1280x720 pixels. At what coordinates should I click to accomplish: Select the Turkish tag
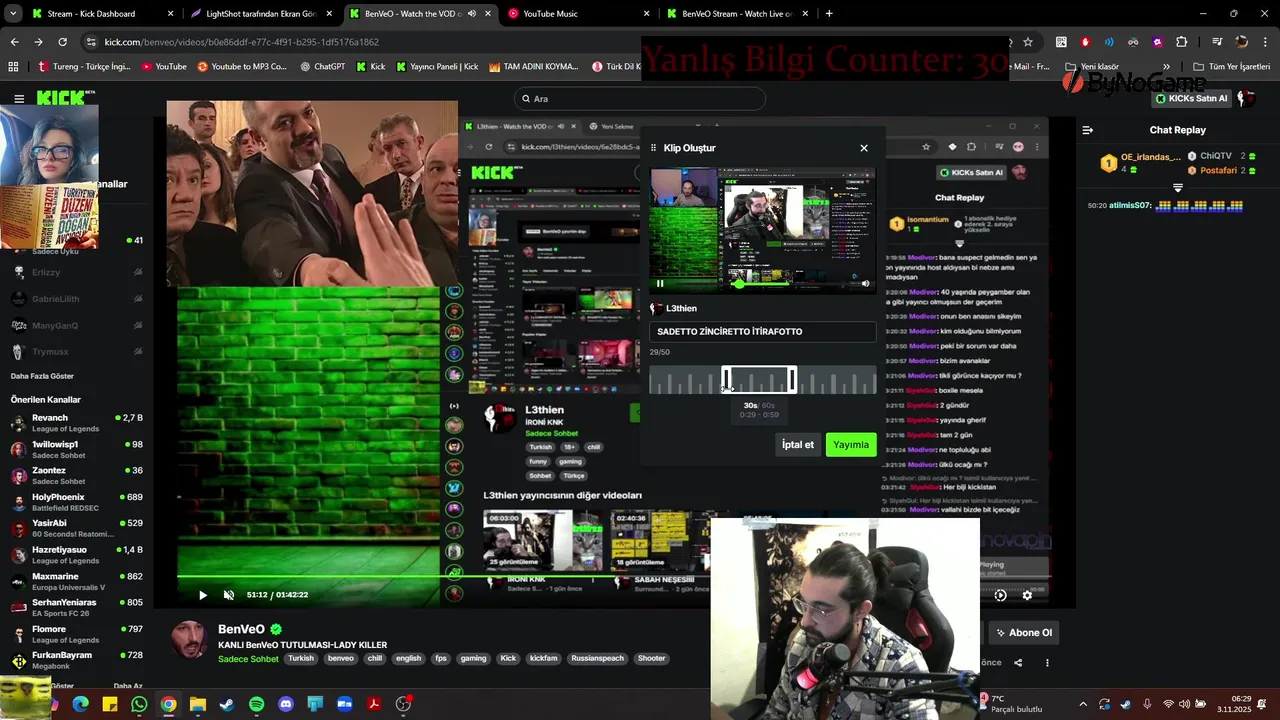(301, 658)
